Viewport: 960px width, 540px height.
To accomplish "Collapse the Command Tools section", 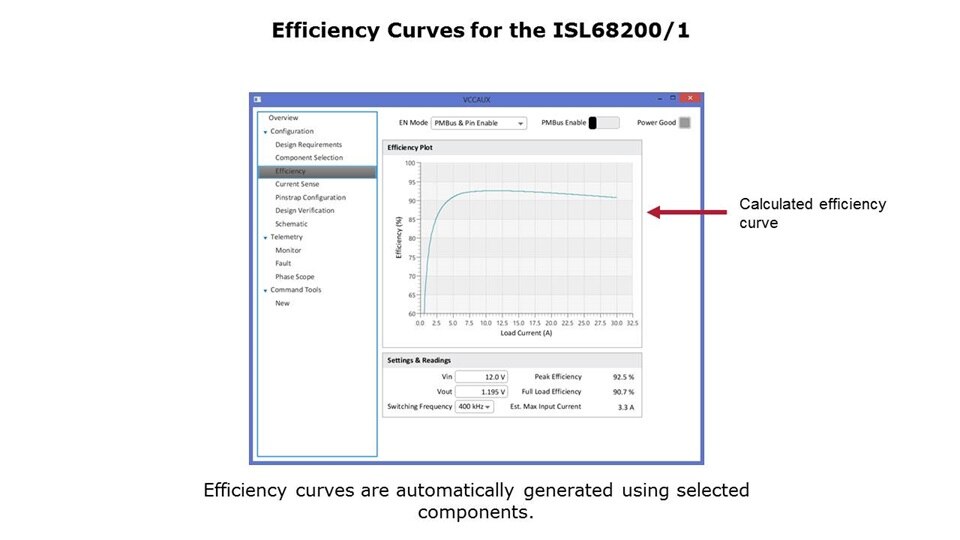I will [265, 290].
